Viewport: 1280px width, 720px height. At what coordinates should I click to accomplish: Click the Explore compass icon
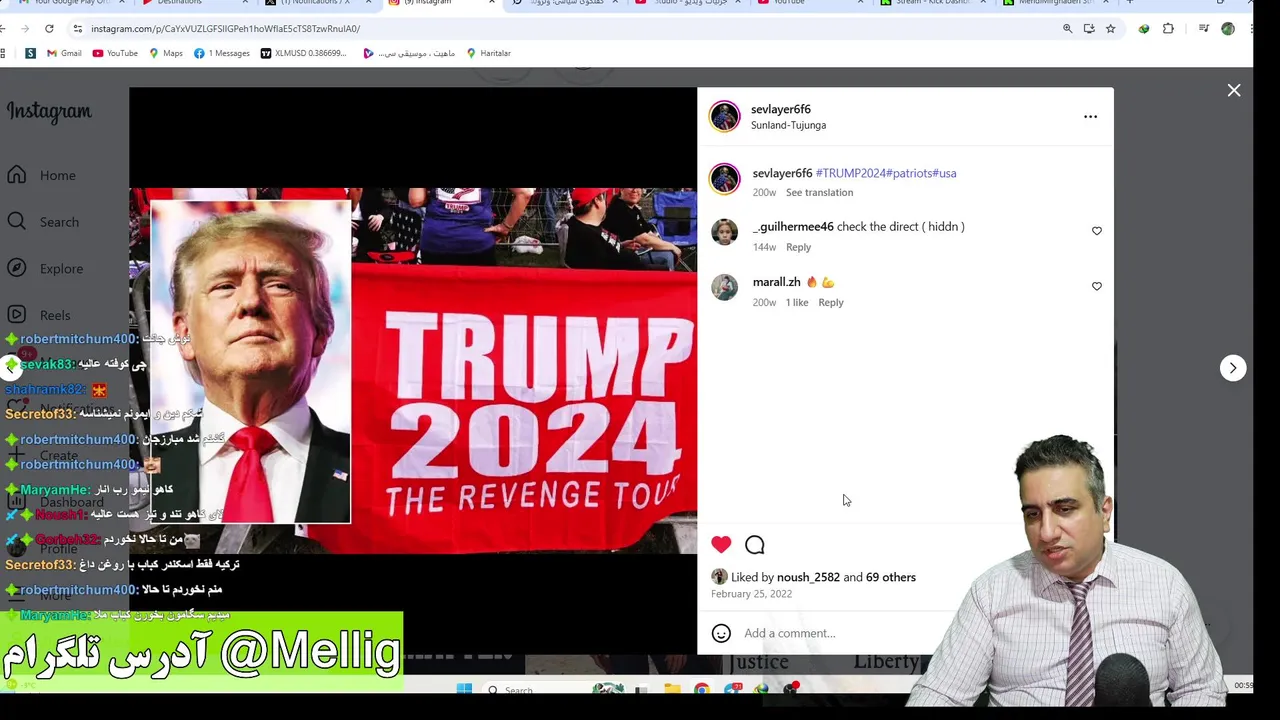click(17, 268)
